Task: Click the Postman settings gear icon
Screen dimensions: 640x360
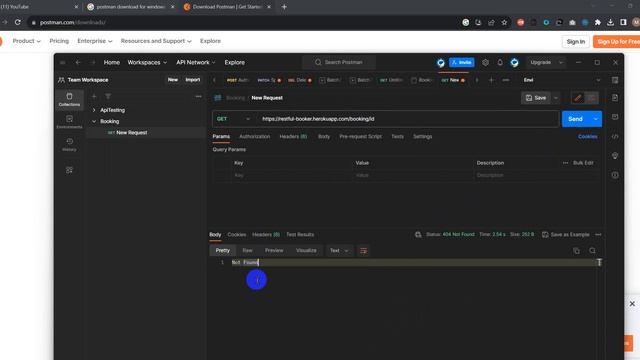Action: [x=485, y=62]
